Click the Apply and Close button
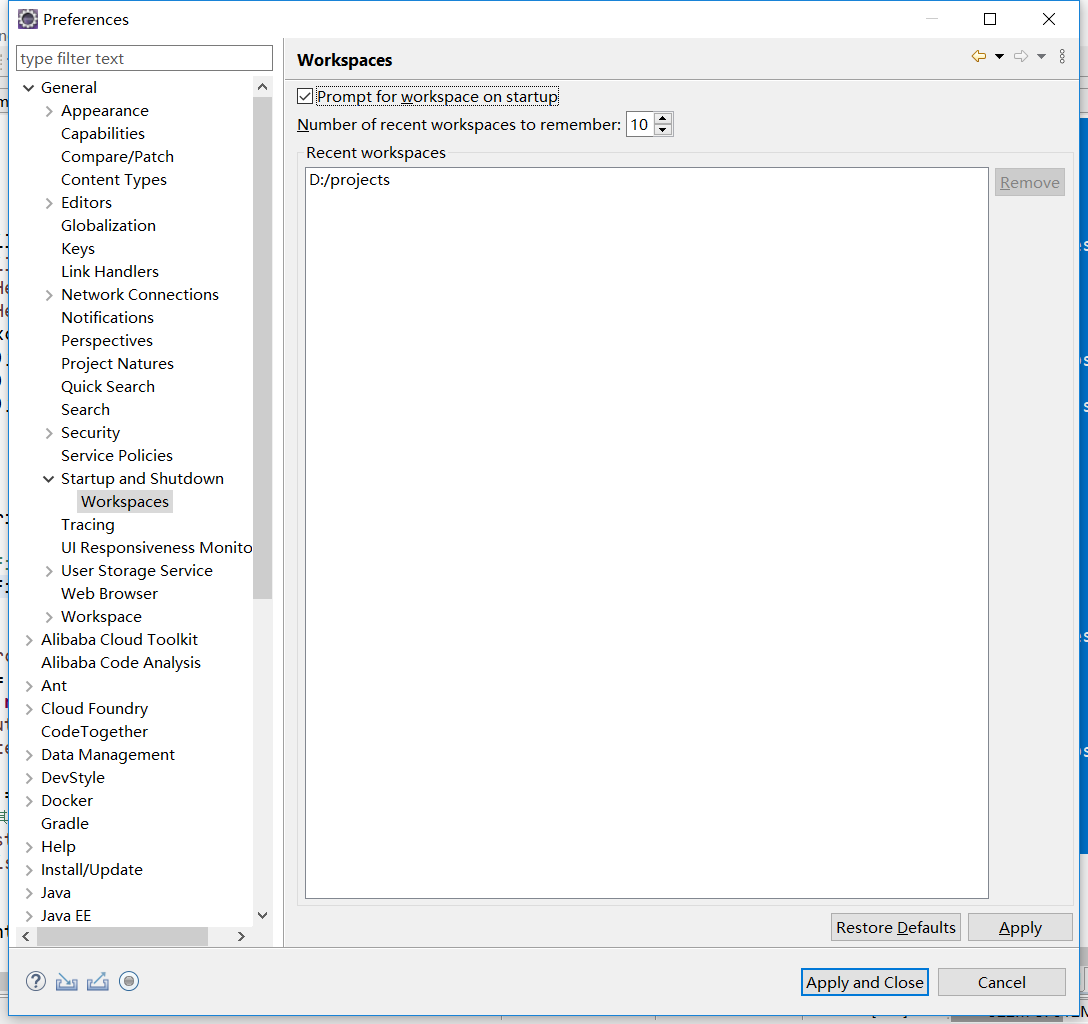The width and height of the screenshot is (1088, 1024). [x=864, y=981]
